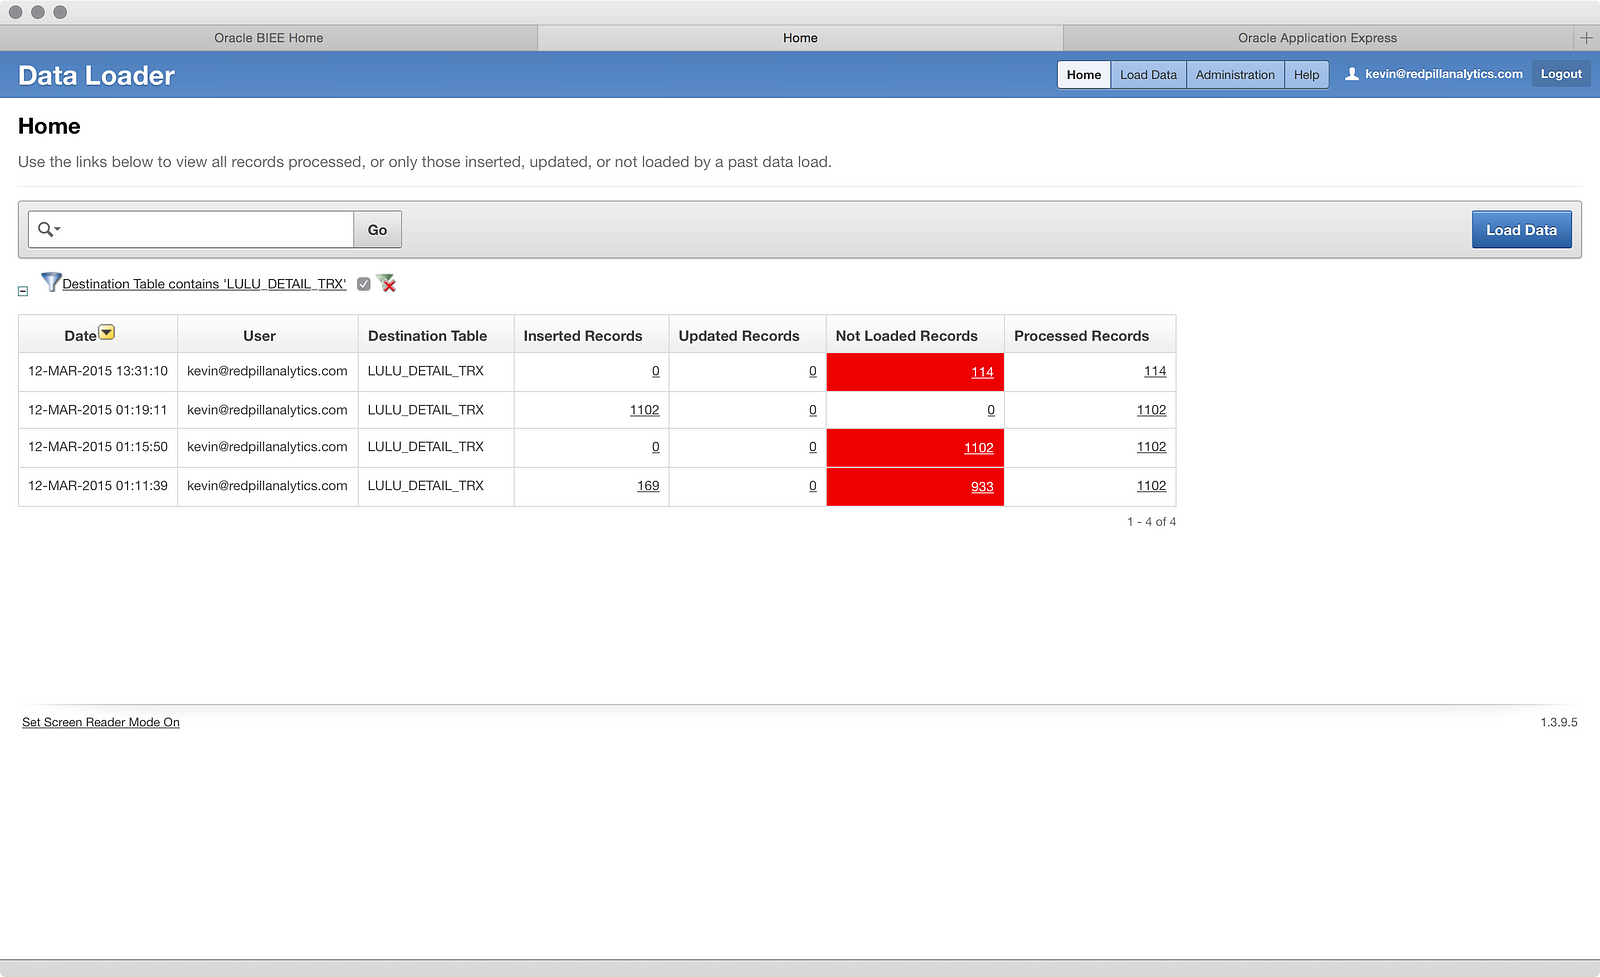Click the blue filter funnel icon
The height and width of the screenshot is (977, 1600).
[51, 282]
